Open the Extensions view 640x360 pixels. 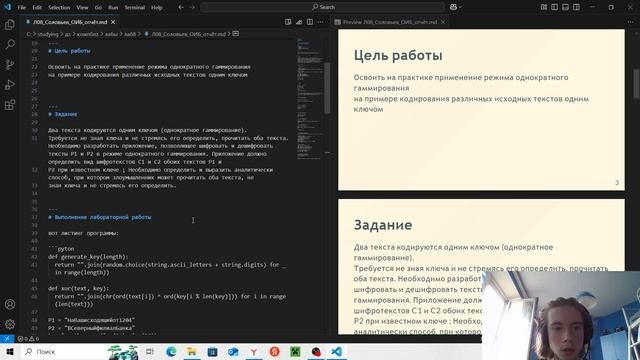coord(10,104)
